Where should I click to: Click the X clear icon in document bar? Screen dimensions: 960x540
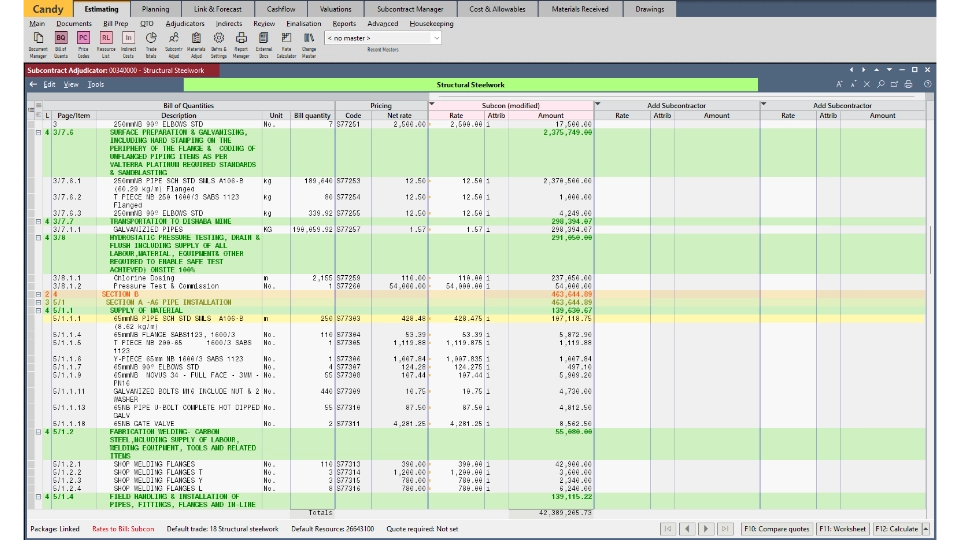pyautogui.click(x=867, y=84)
